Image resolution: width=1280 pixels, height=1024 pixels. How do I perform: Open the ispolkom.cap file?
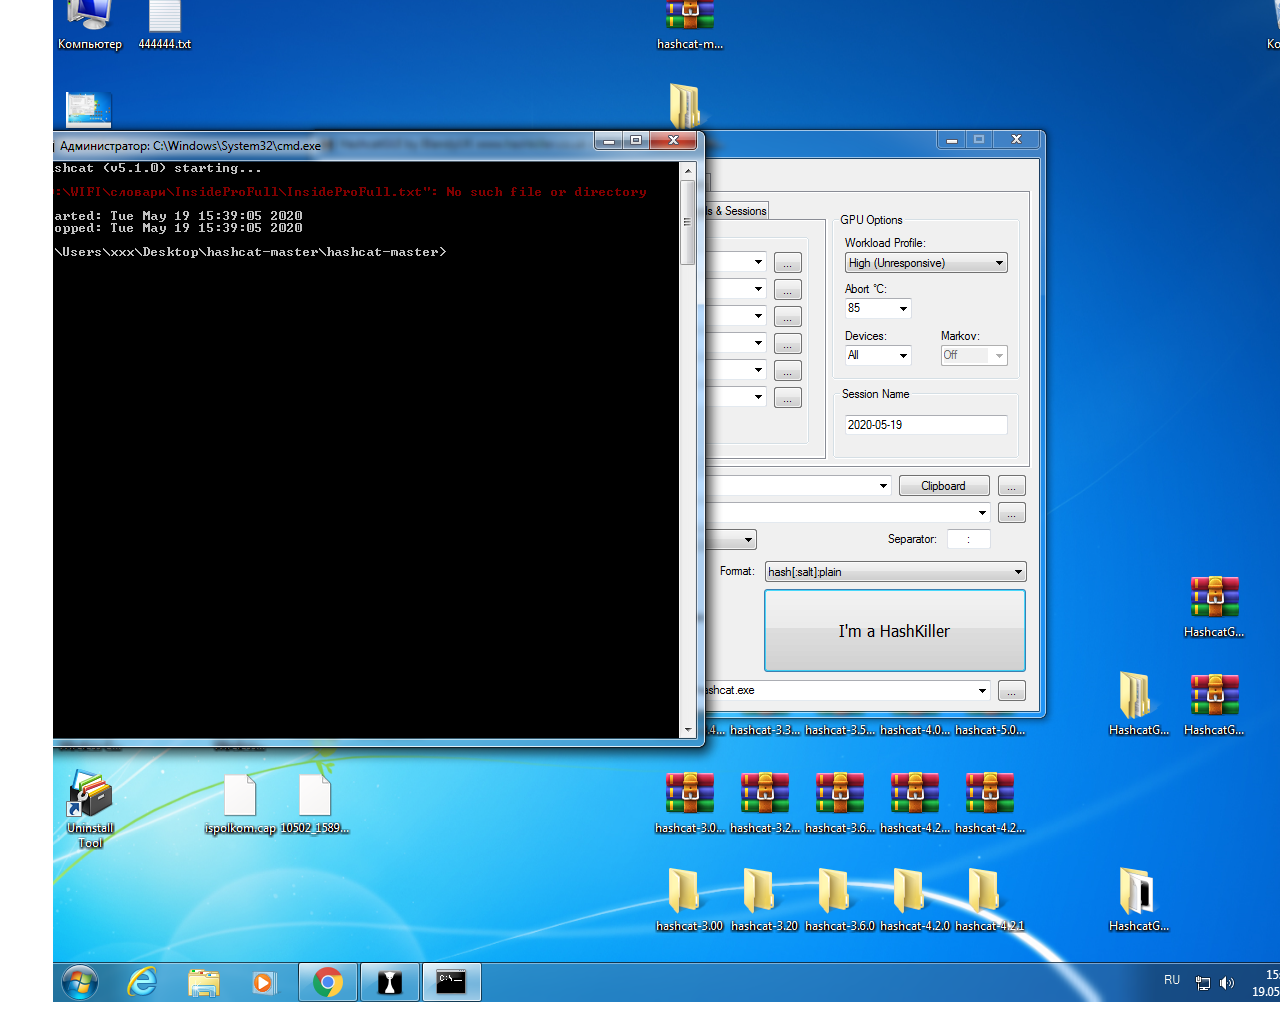240,801
